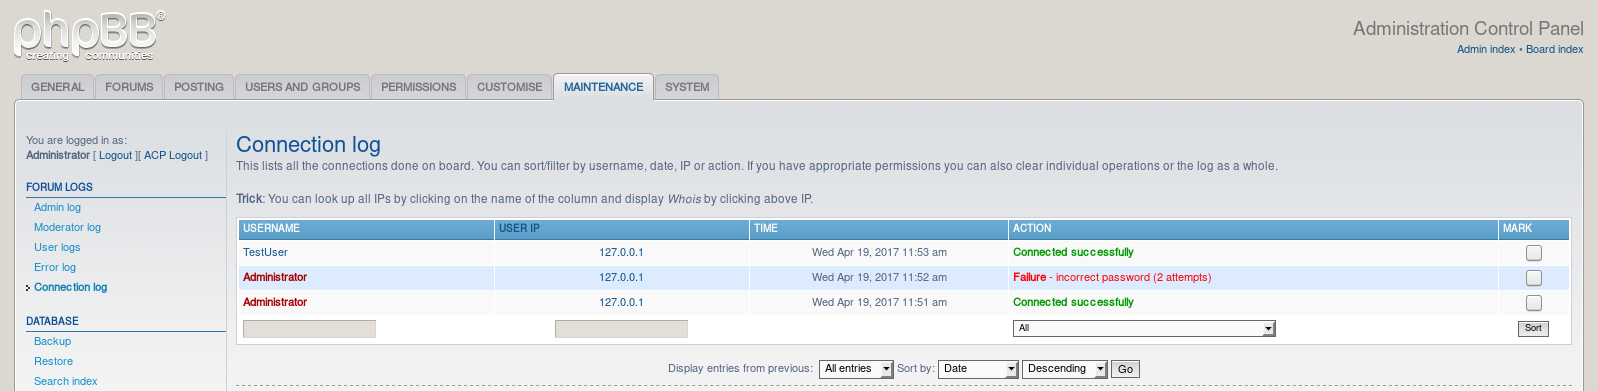Open the Permissions tab
This screenshot has width=1598, height=391.
418,87
